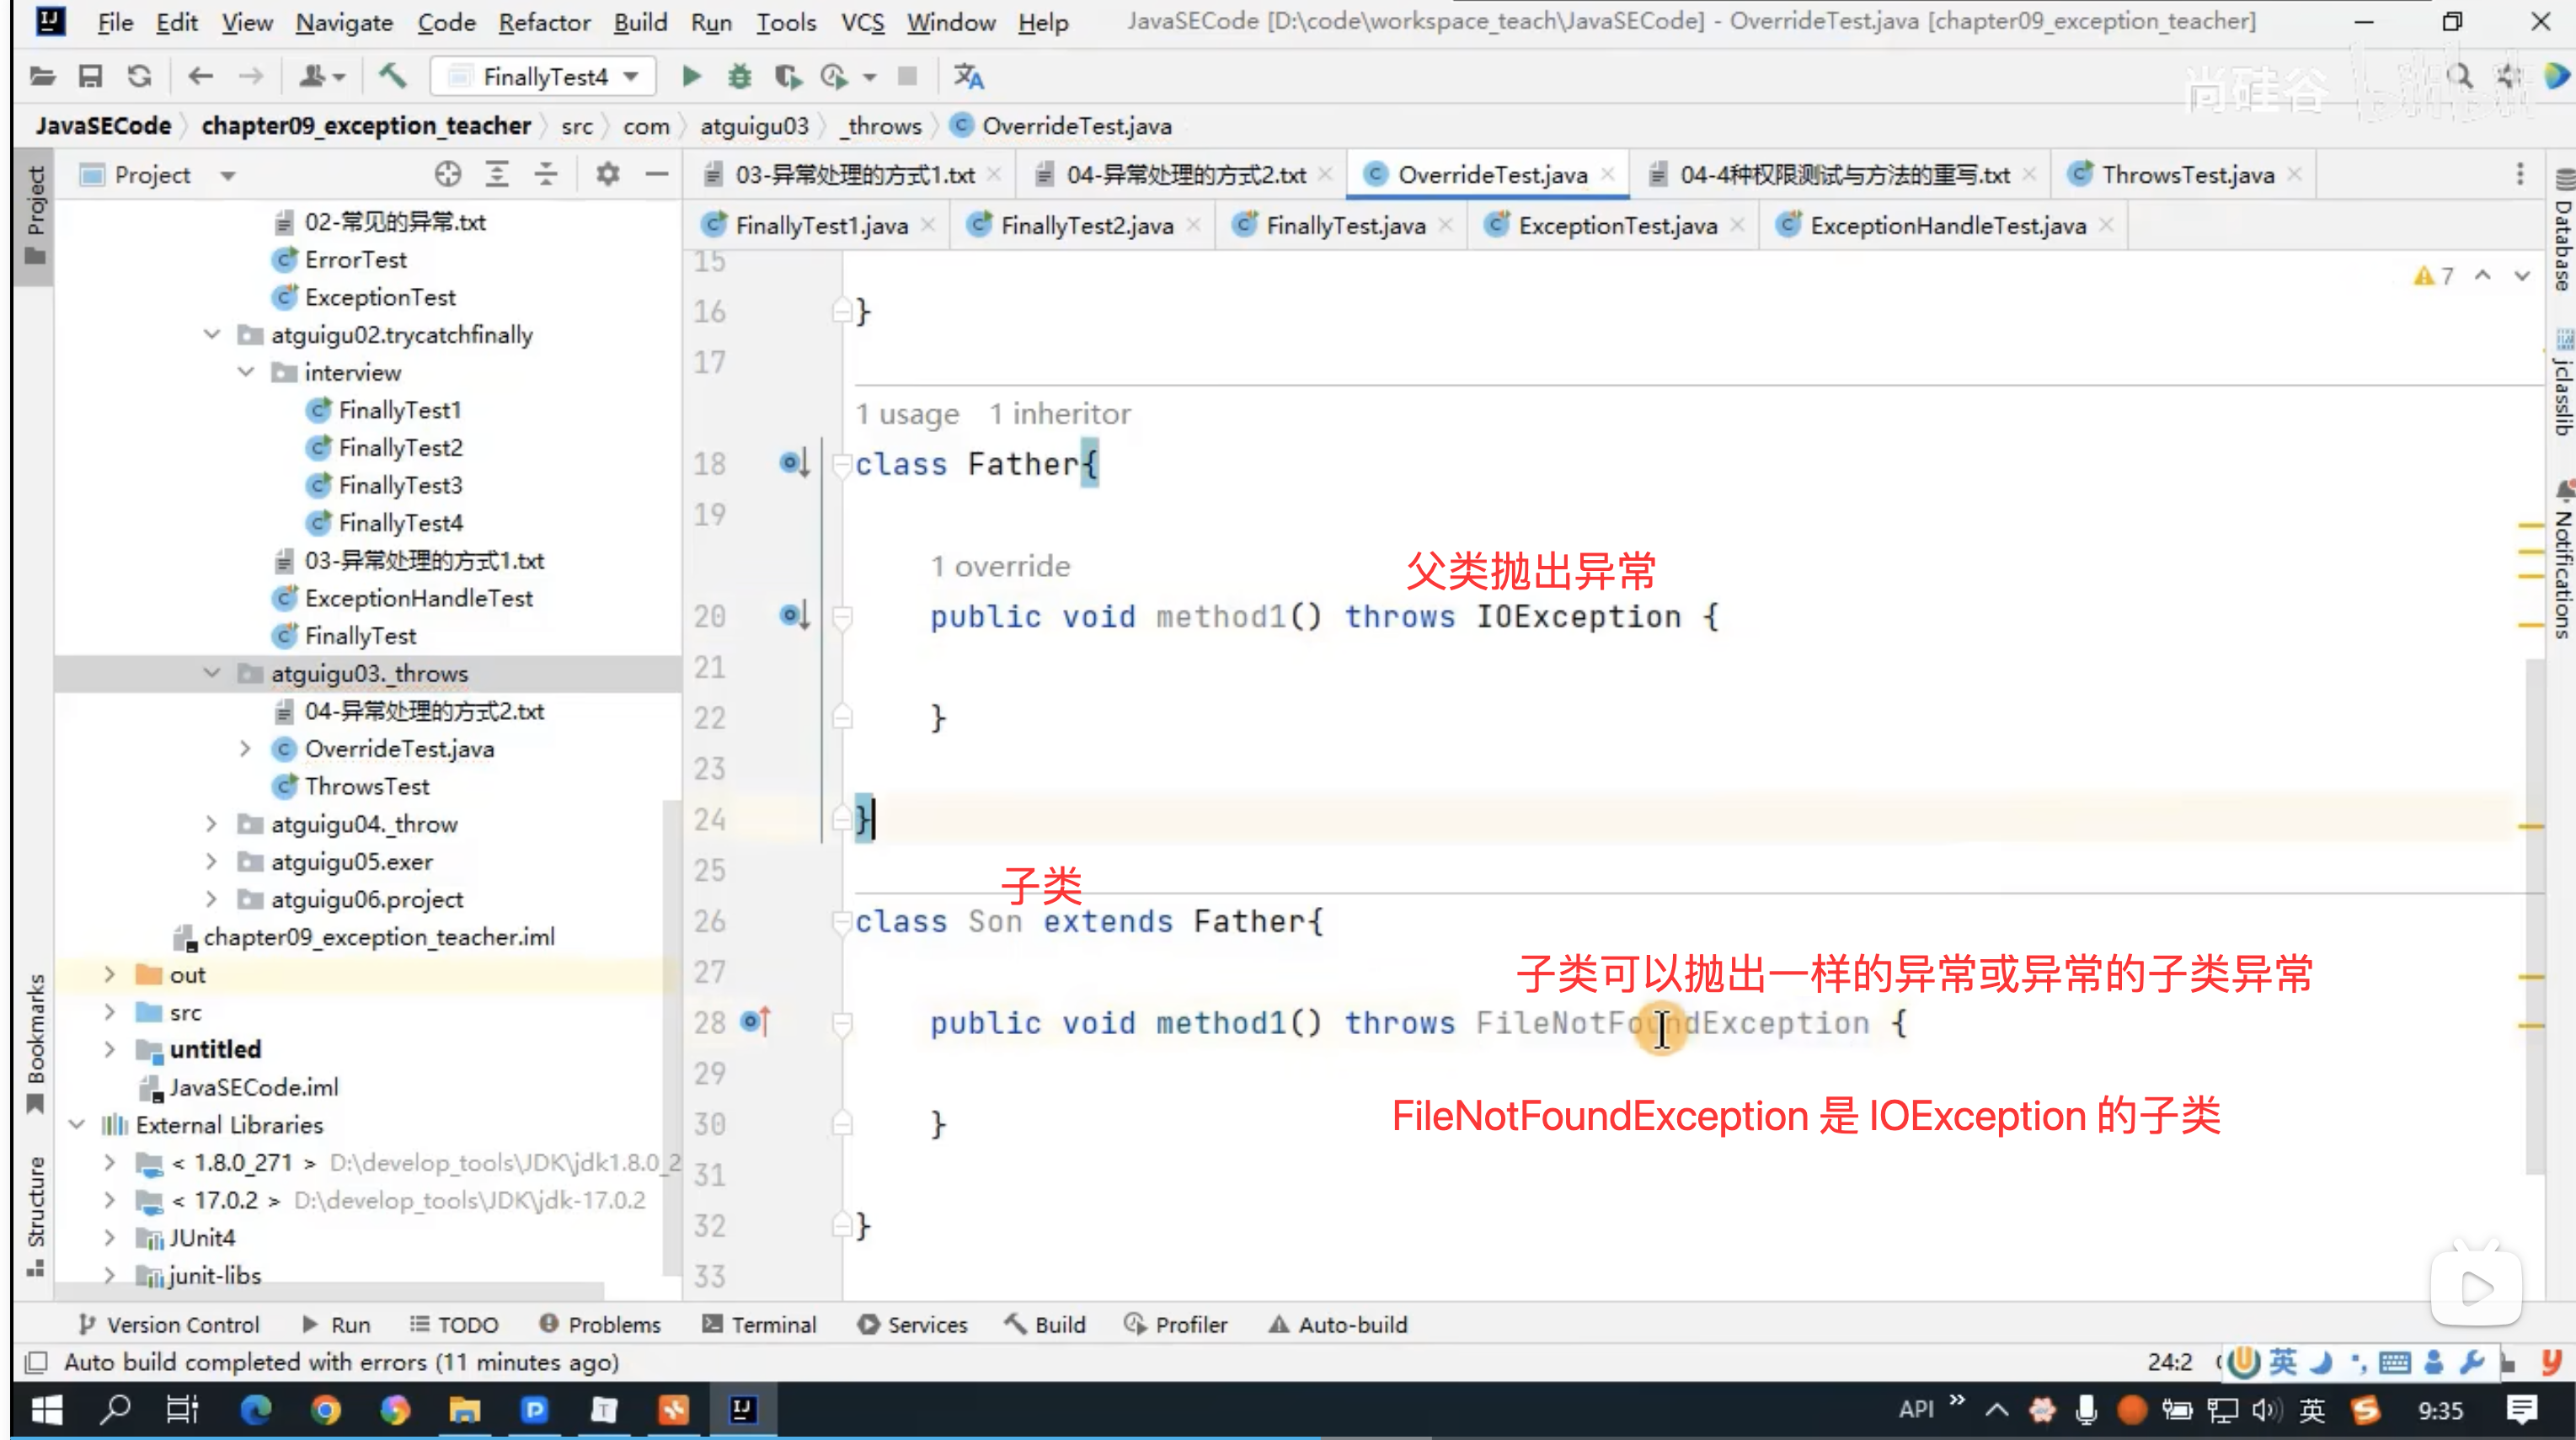The height and width of the screenshot is (1440, 2576).
Task: Click the green Run button in toolbar
Action: click(x=690, y=76)
